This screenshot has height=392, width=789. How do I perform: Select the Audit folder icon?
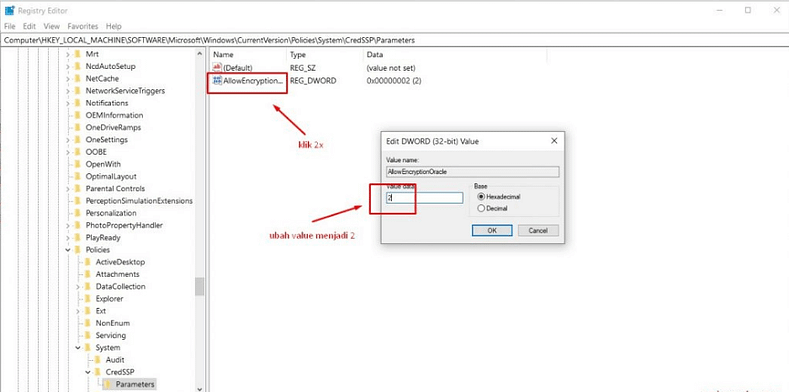98,360
